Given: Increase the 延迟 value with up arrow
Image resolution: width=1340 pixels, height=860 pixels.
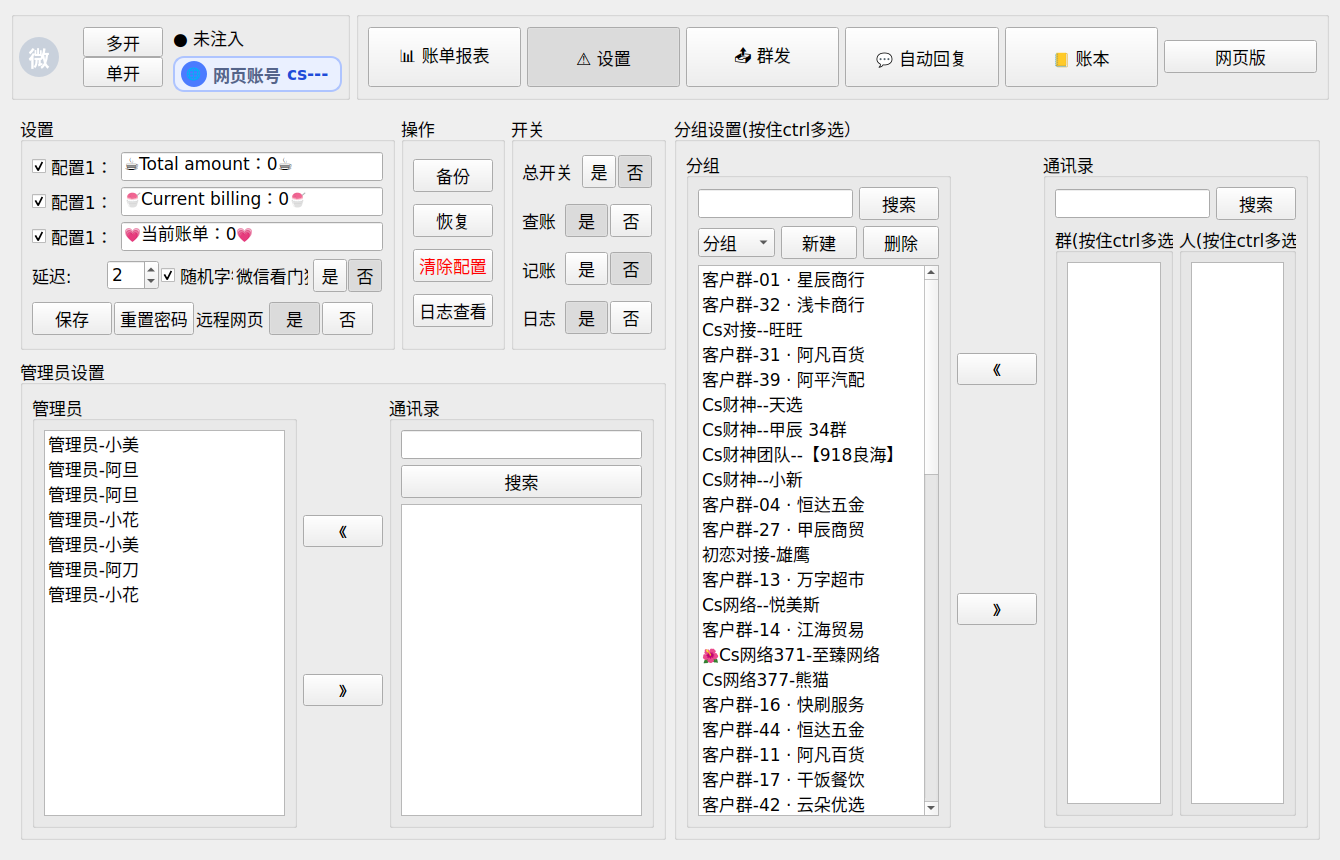Looking at the screenshot, I should click(x=152, y=269).
